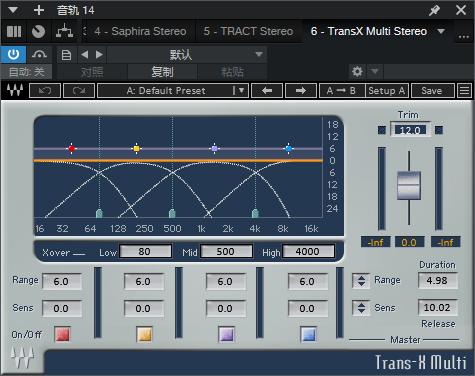Select the purple high-mid band marker

coord(215,148)
